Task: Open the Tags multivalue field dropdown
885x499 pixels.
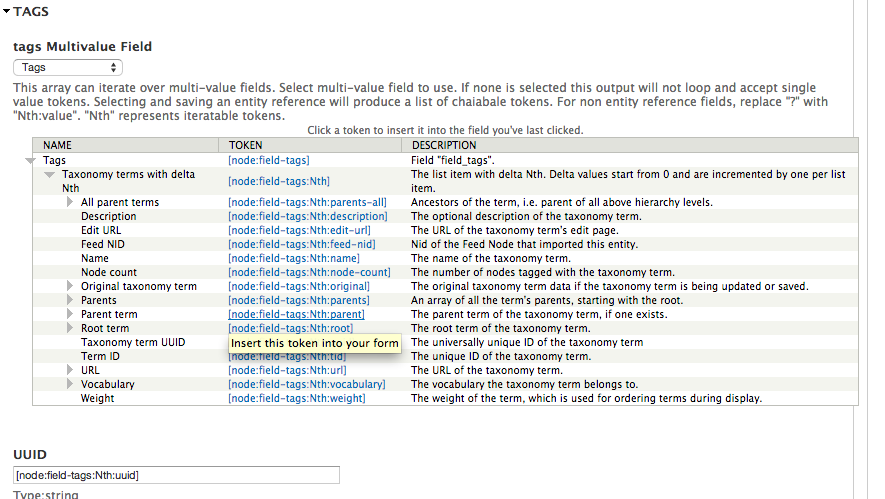Action: [x=68, y=68]
